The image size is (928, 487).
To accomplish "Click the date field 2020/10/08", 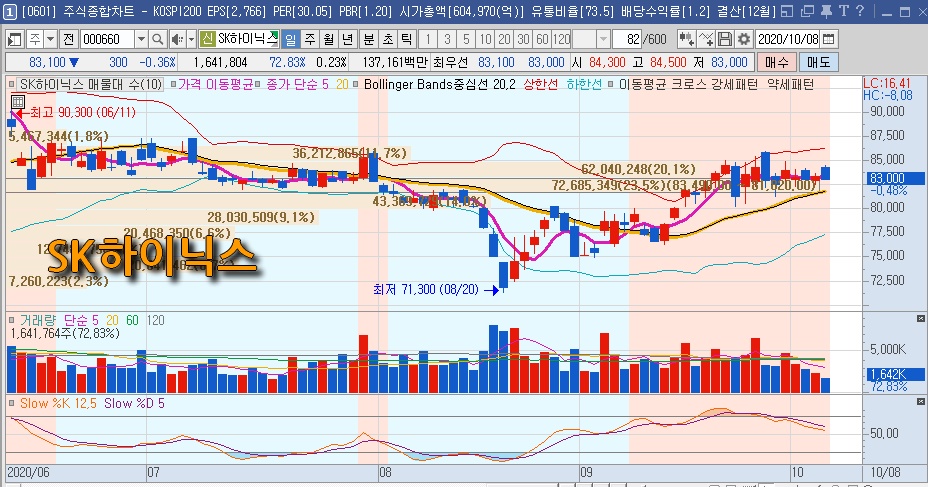I will tap(788, 40).
